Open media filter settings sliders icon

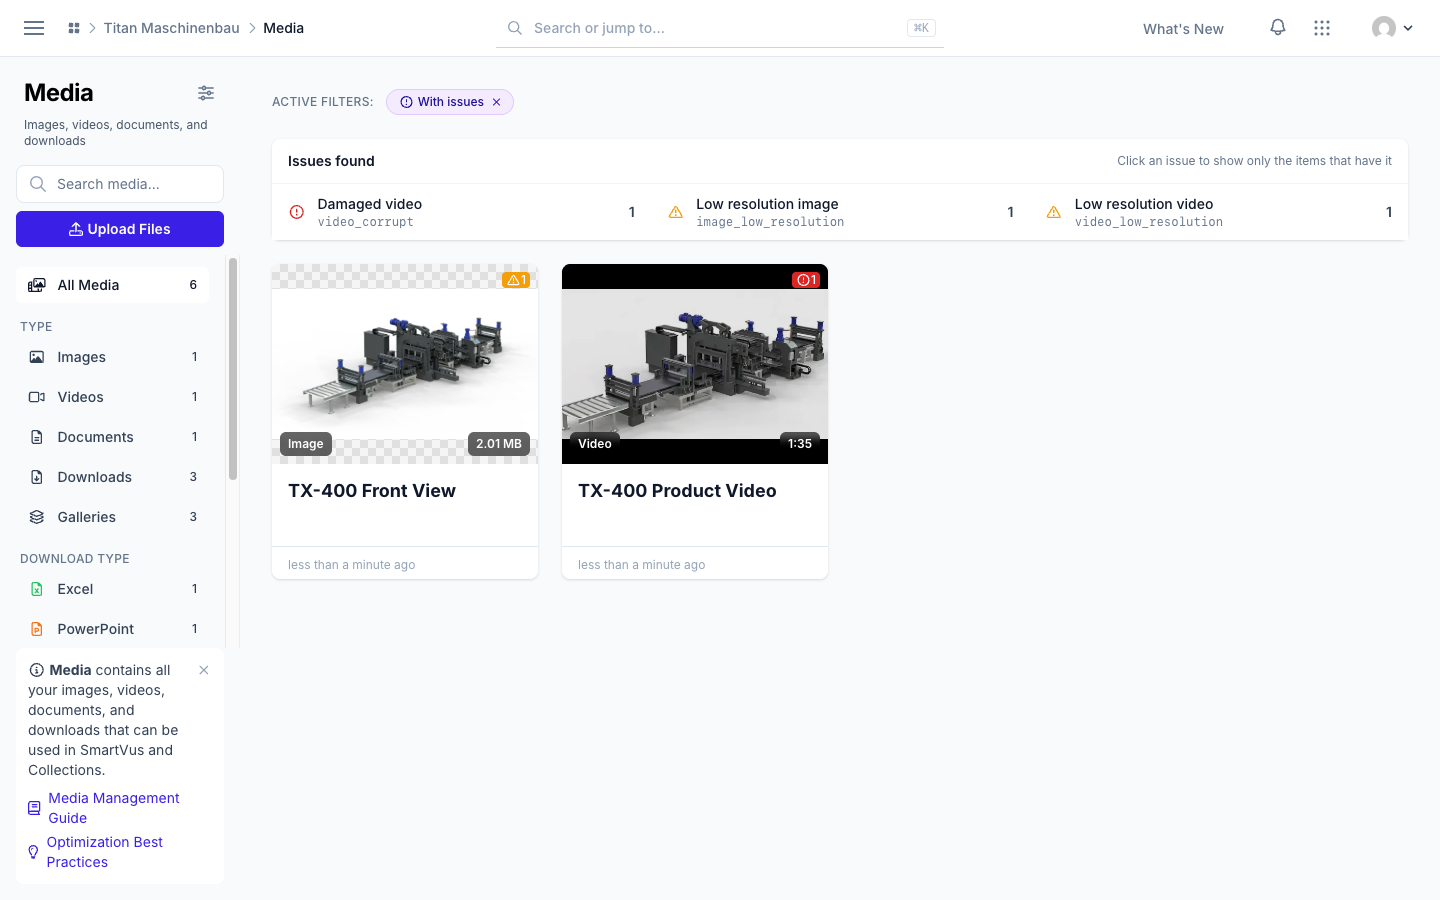point(206,93)
